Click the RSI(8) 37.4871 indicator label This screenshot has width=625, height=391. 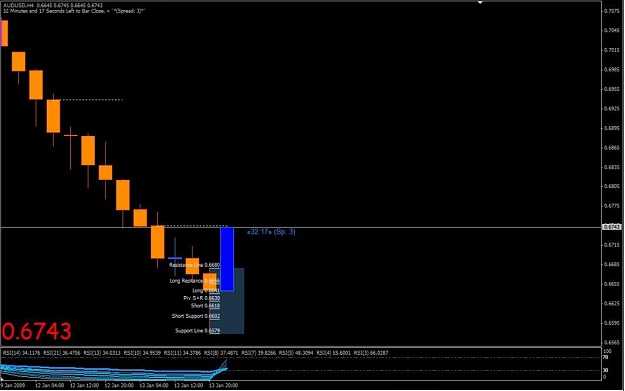point(221,353)
